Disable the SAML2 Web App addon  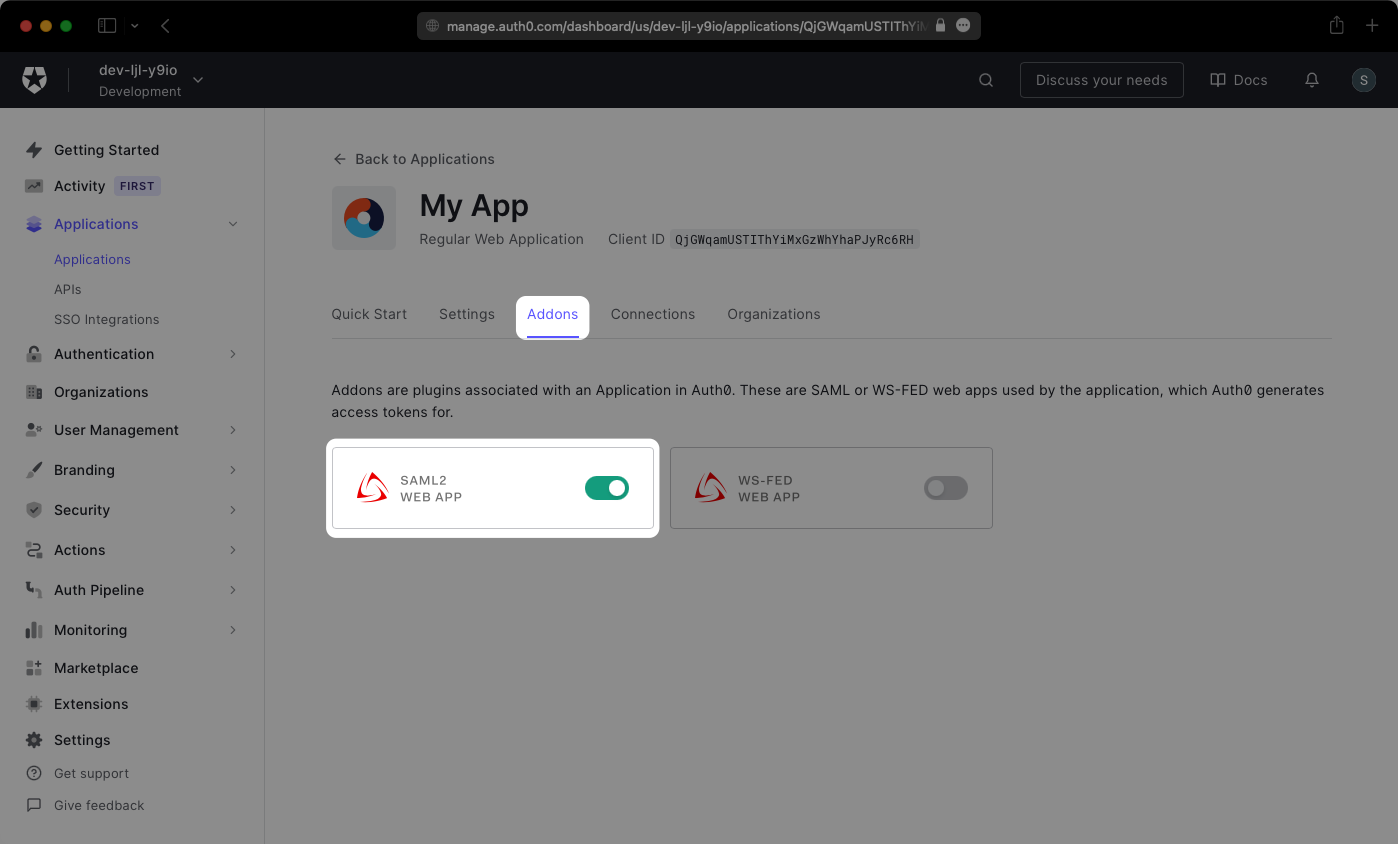[x=606, y=487]
